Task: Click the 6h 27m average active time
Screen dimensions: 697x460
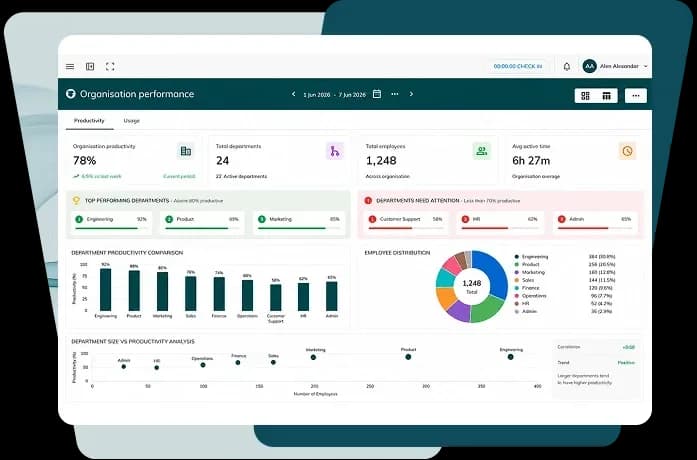Action: [531, 160]
